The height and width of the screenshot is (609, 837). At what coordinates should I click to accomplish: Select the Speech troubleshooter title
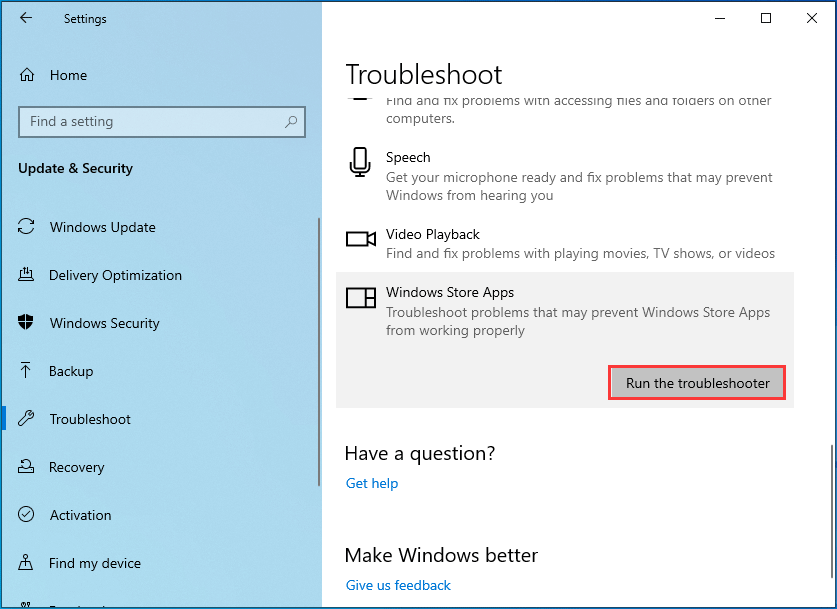[x=408, y=157]
